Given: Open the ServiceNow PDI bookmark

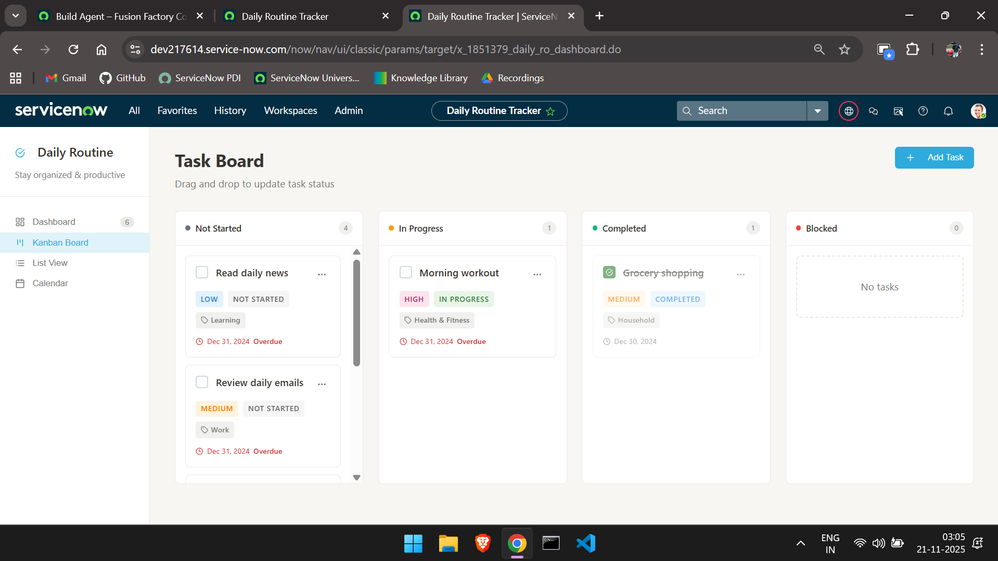Looking at the screenshot, I should [200, 78].
